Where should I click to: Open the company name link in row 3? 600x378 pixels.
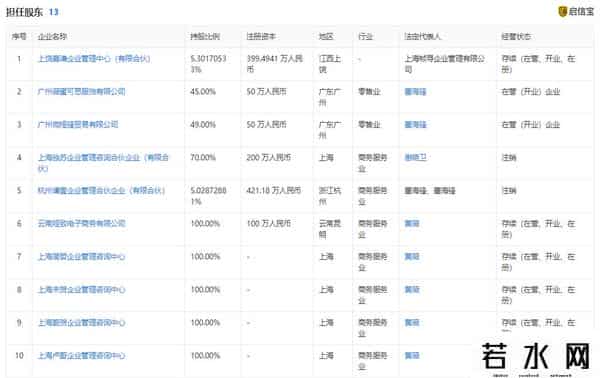point(78,124)
